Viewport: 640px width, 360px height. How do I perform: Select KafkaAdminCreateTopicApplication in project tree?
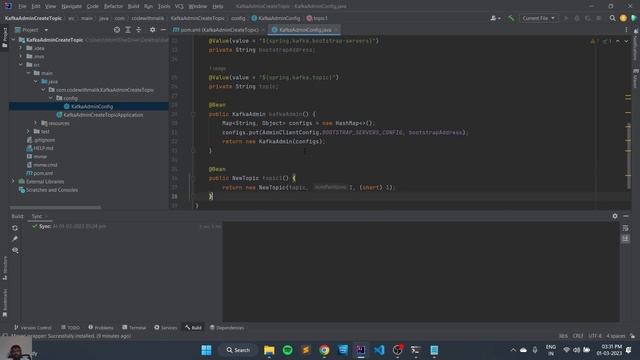pyautogui.click(x=100, y=115)
